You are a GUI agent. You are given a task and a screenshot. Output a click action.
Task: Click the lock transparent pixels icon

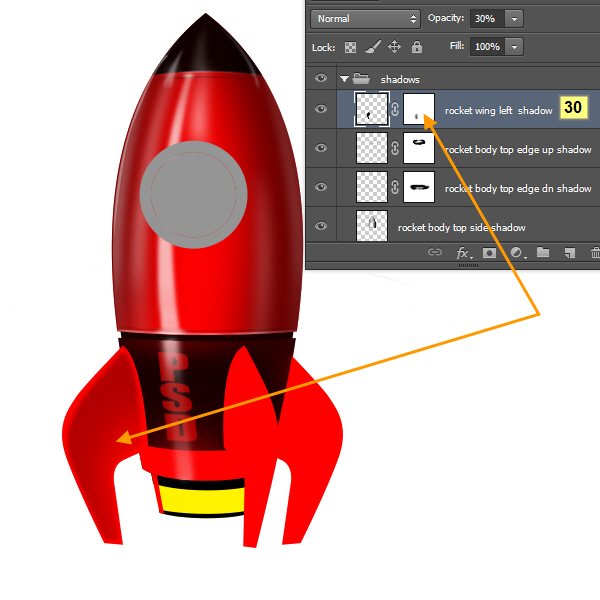350,47
